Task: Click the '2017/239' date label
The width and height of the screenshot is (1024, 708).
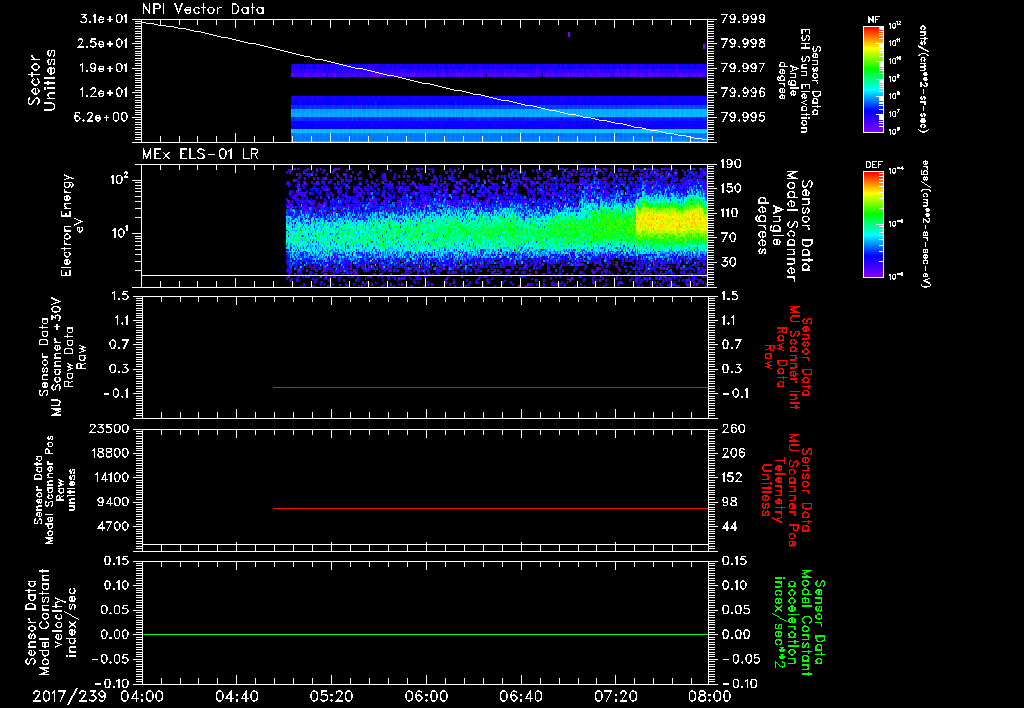Action: coord(69,696)
